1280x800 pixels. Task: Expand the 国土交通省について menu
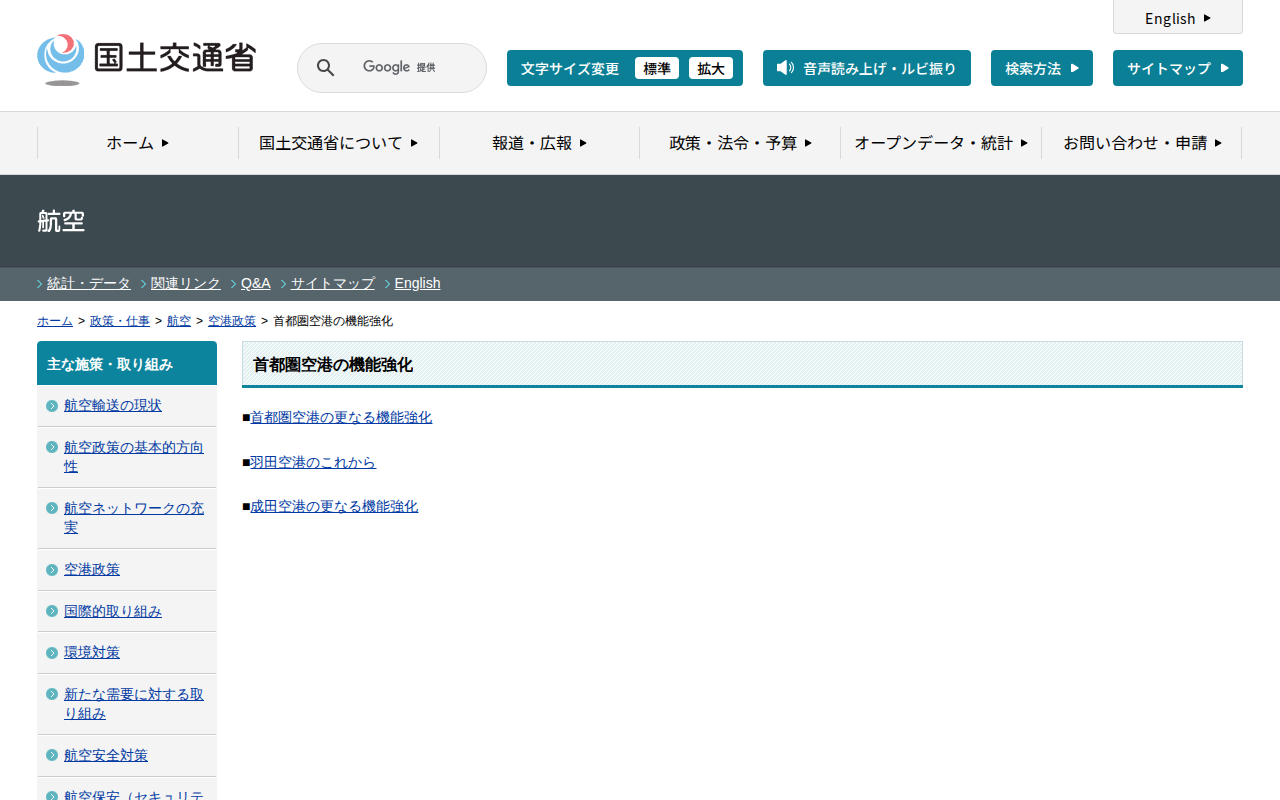click(x=339, y=143)
